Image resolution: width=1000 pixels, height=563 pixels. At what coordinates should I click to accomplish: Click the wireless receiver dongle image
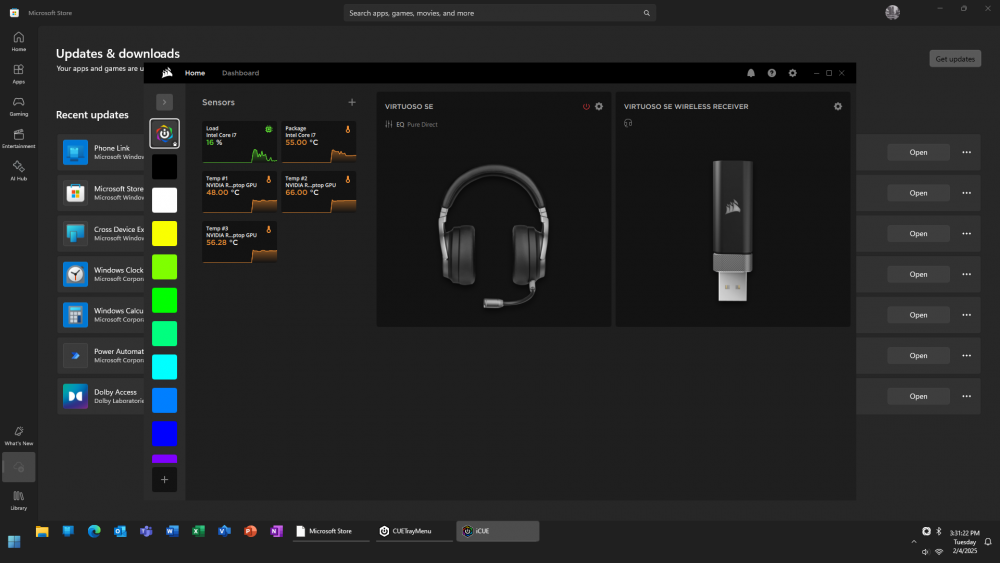point(732,230)
